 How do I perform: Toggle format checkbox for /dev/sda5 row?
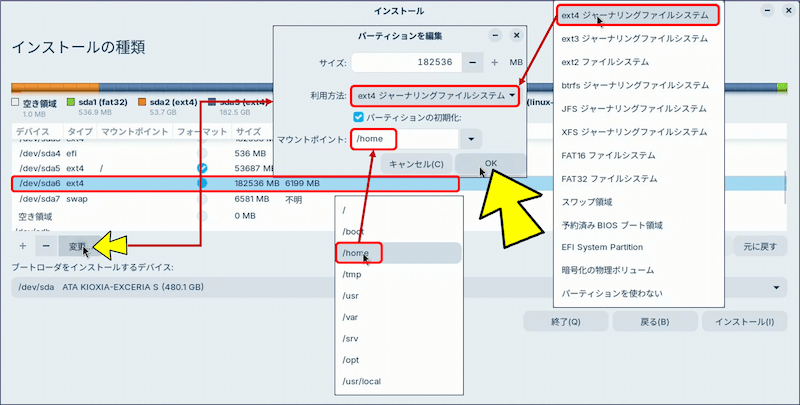coord(203,168)
